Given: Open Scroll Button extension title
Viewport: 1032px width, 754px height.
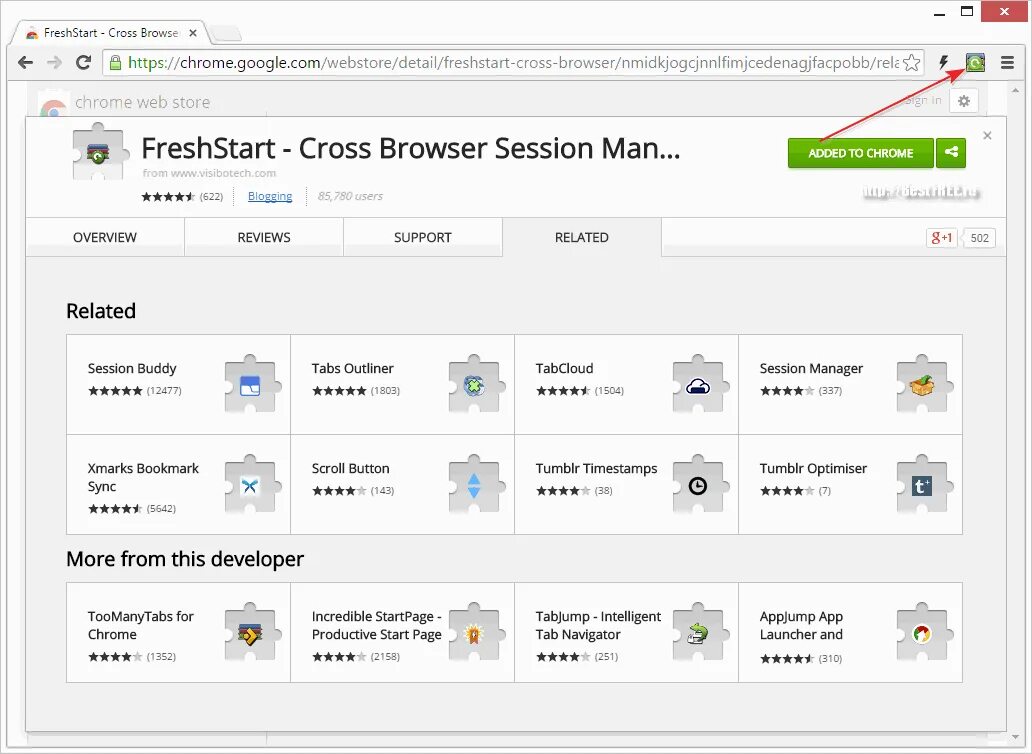Looking at the screenshot, I should click(x=351, y=468).
